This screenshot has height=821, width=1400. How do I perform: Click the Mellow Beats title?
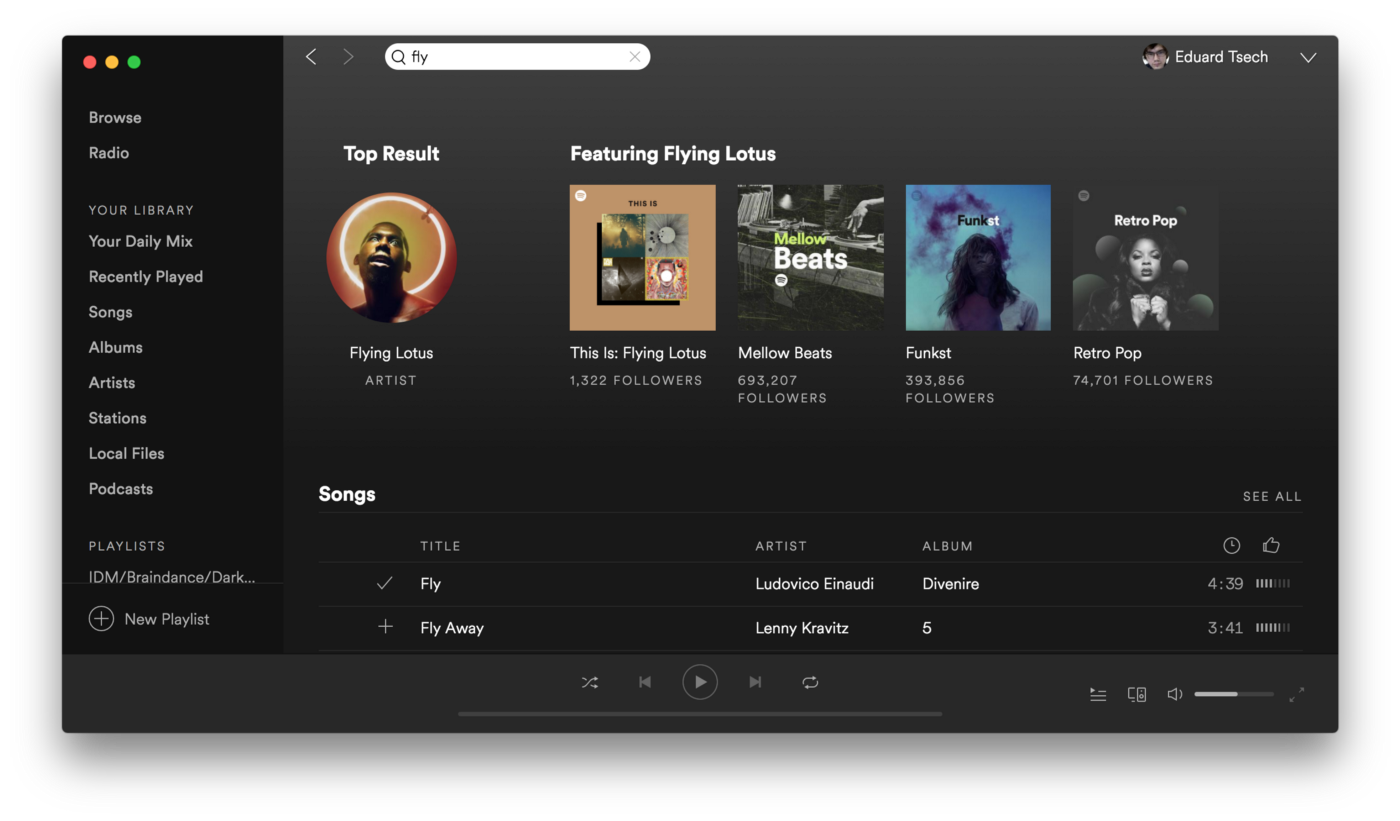(x=785, y=353)
